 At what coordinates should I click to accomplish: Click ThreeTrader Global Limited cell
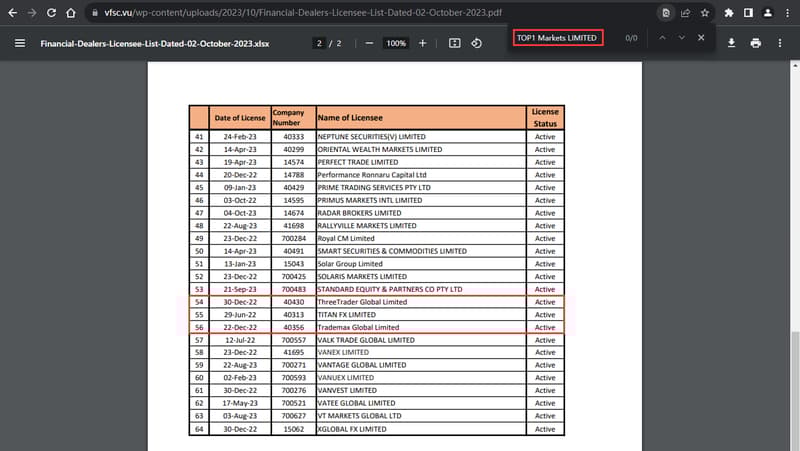pyautogui.click(x=421, y=302)
